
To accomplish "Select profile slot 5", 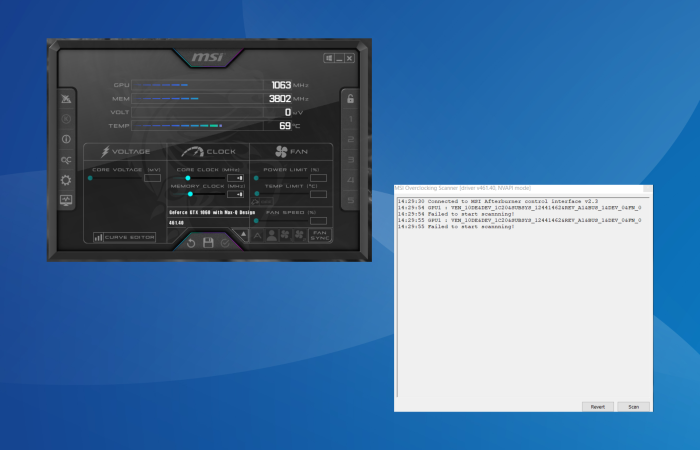I will (350, 200).
